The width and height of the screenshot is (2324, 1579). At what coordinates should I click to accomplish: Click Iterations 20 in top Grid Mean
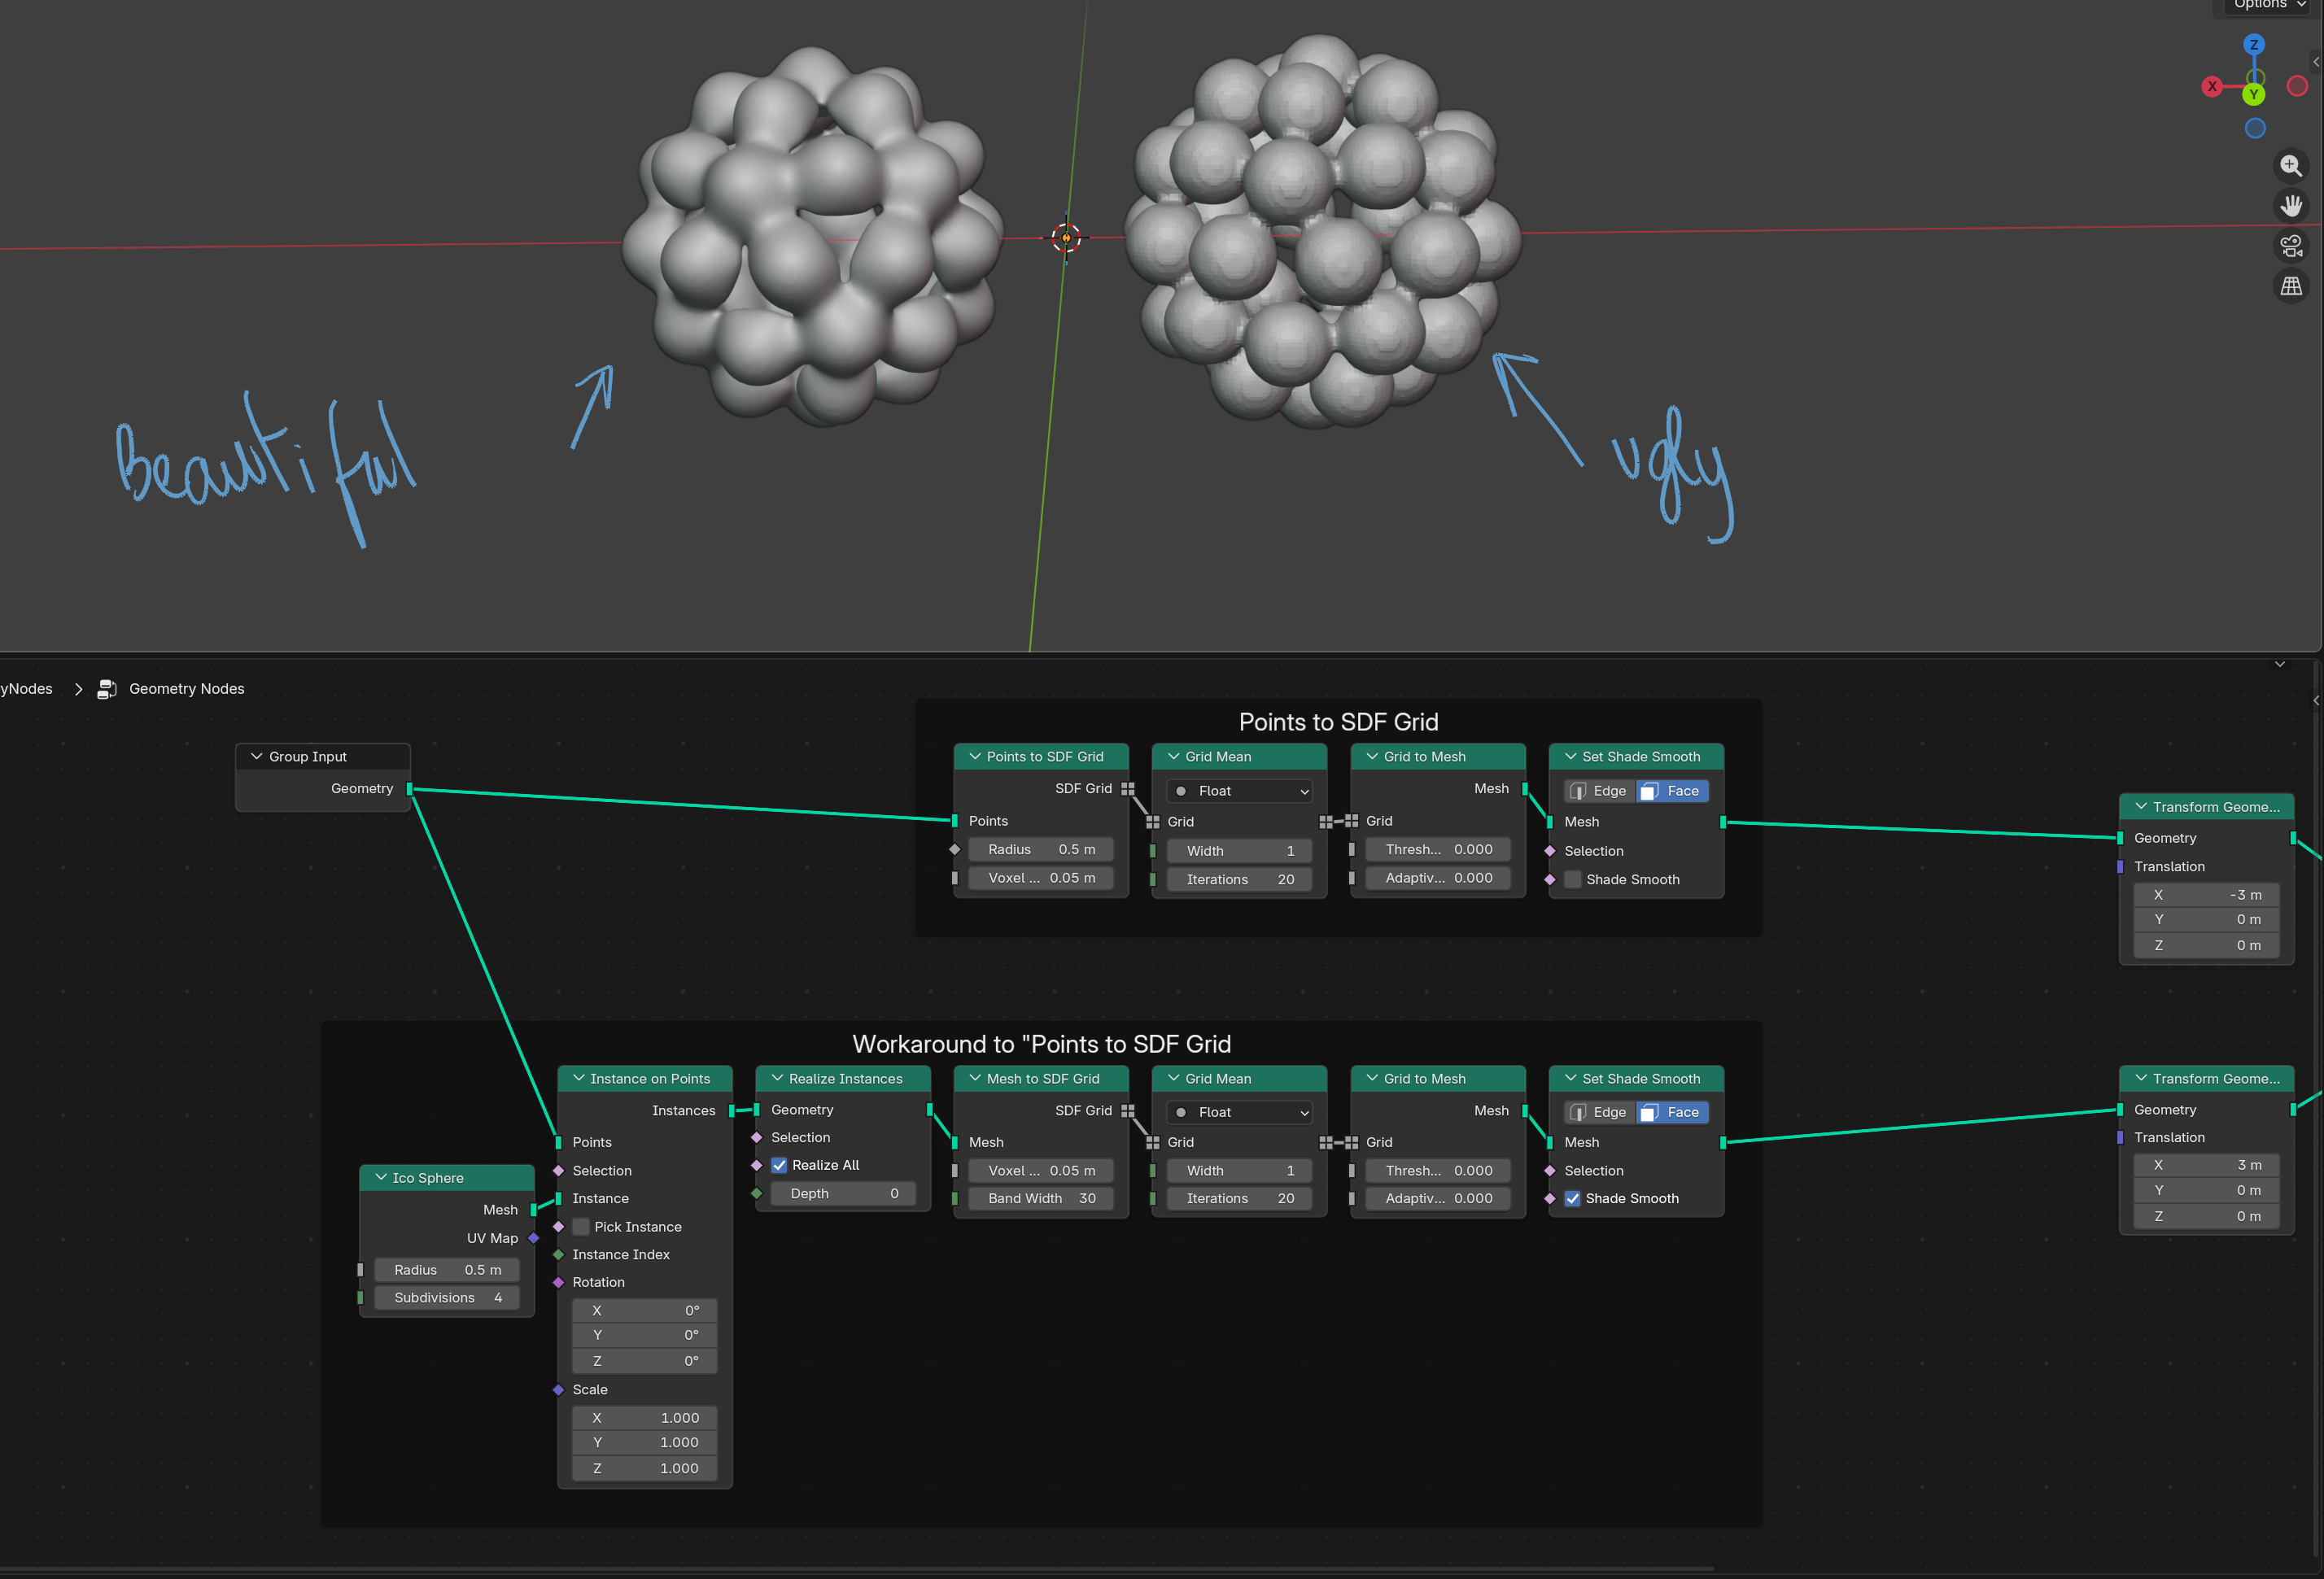(x=1239, y=880)
